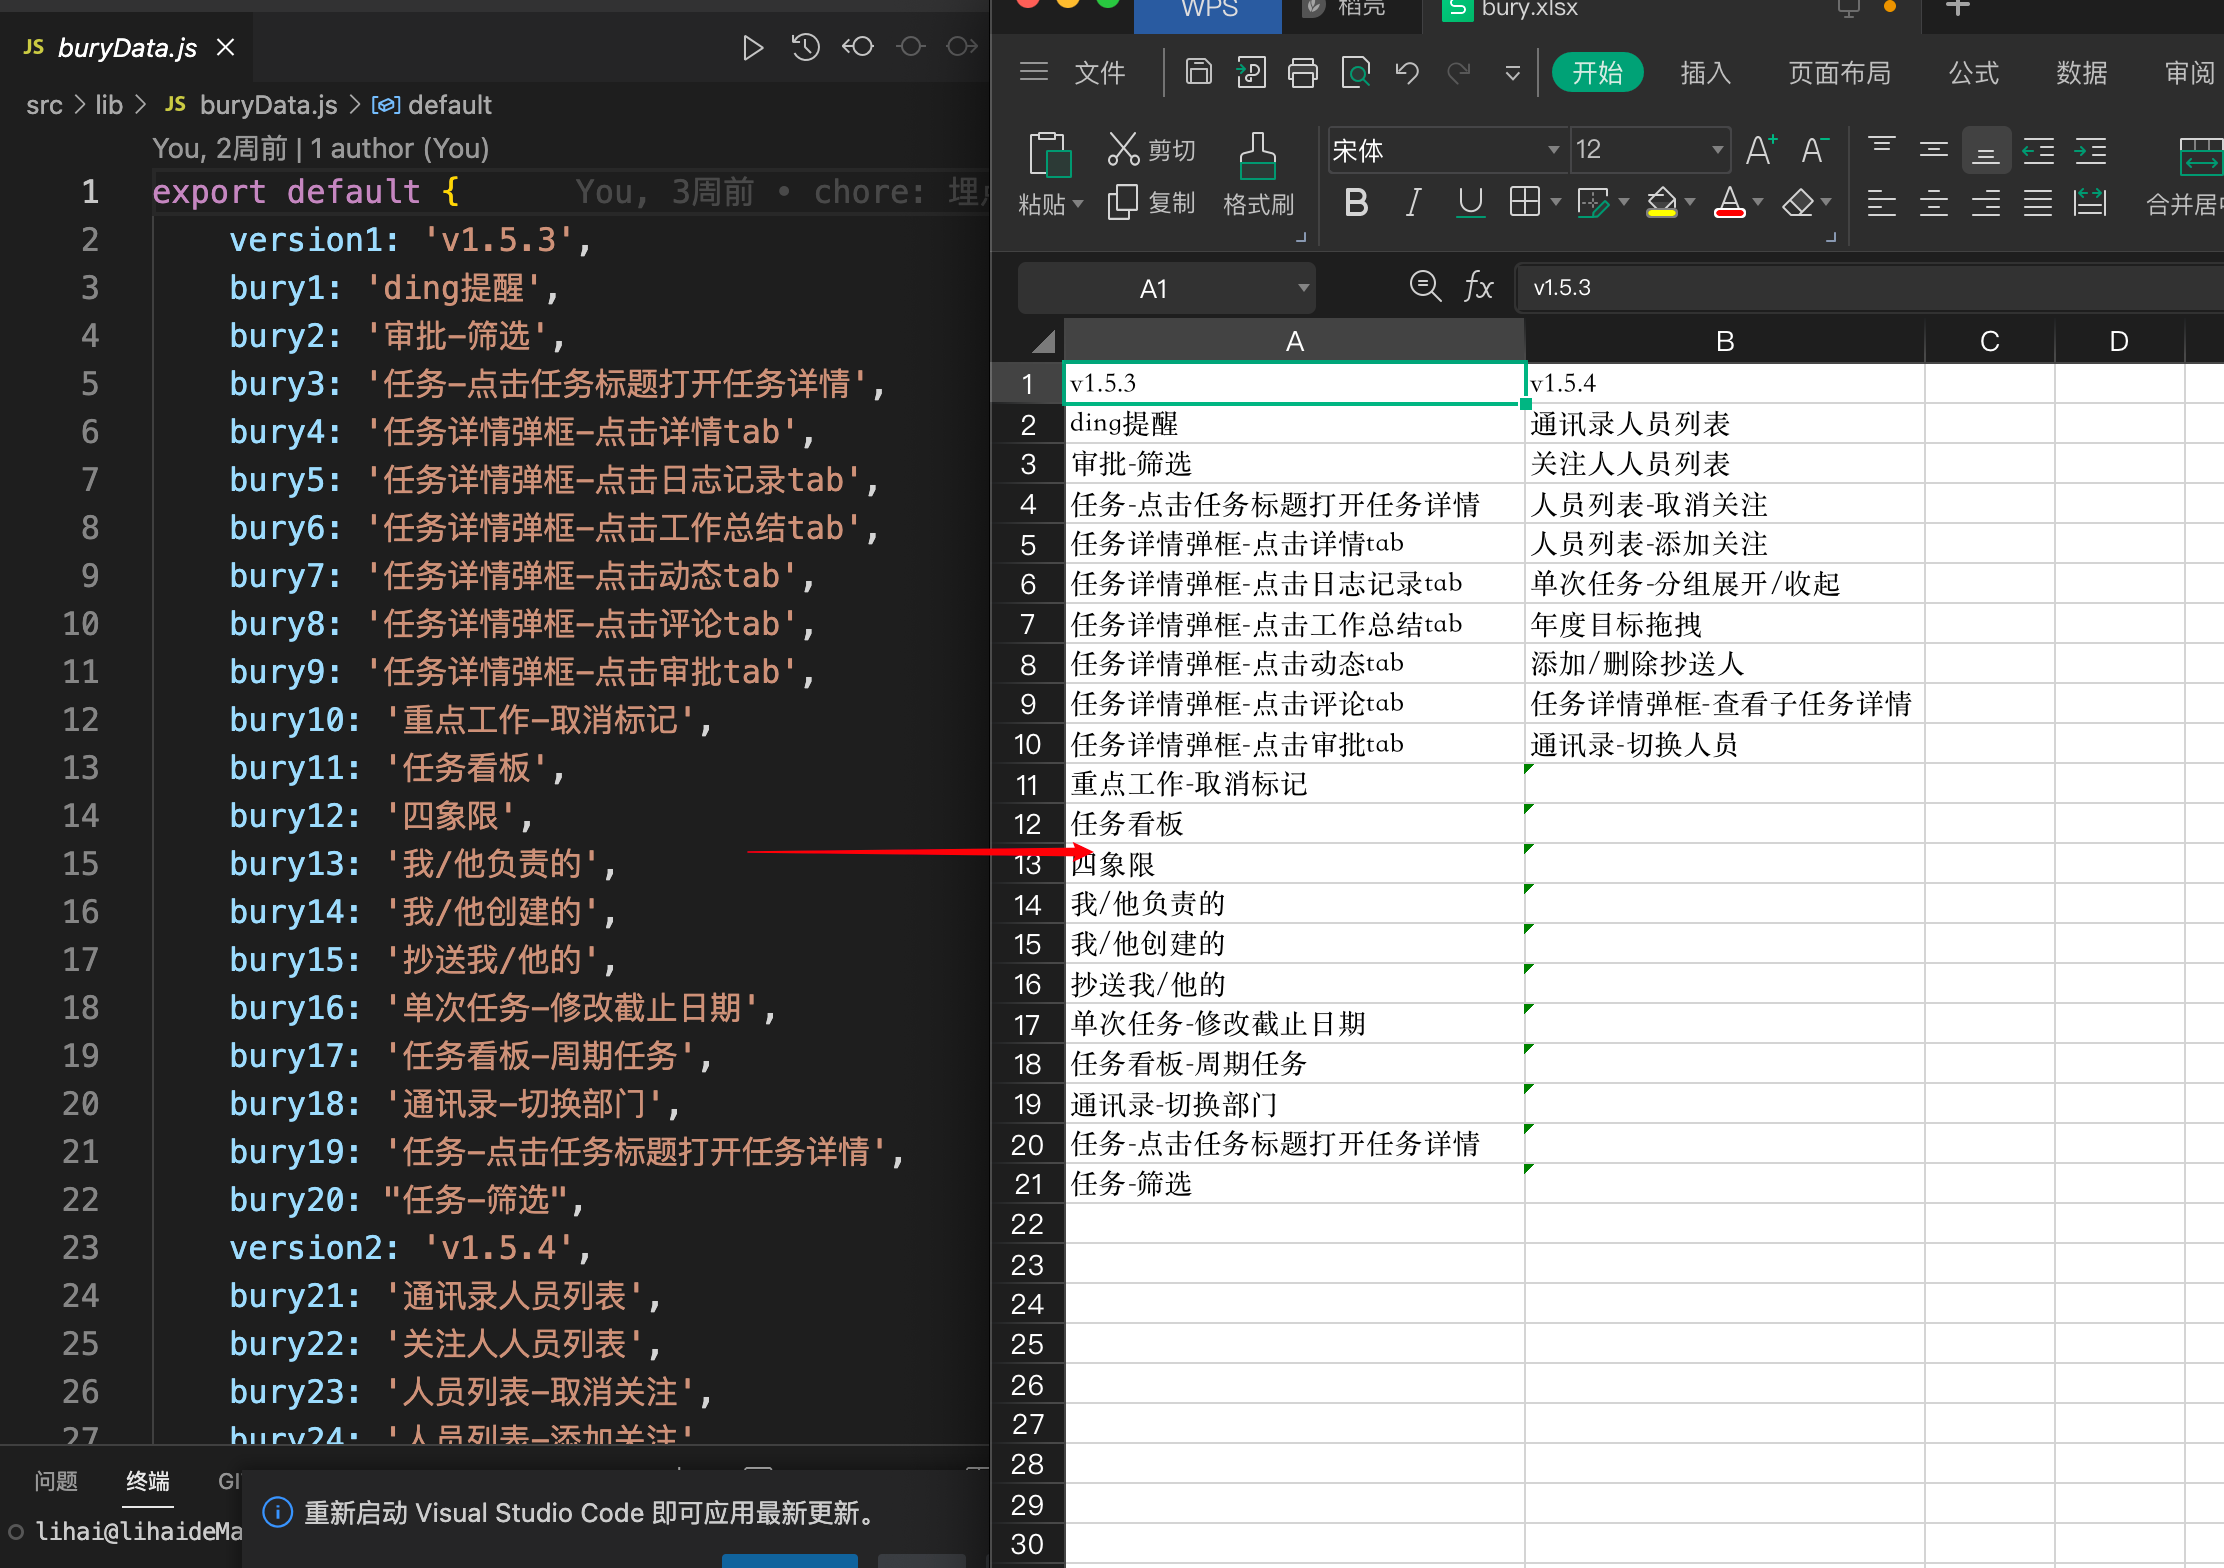Select cell B1 containing v1.5.4

coord(1723,383)
